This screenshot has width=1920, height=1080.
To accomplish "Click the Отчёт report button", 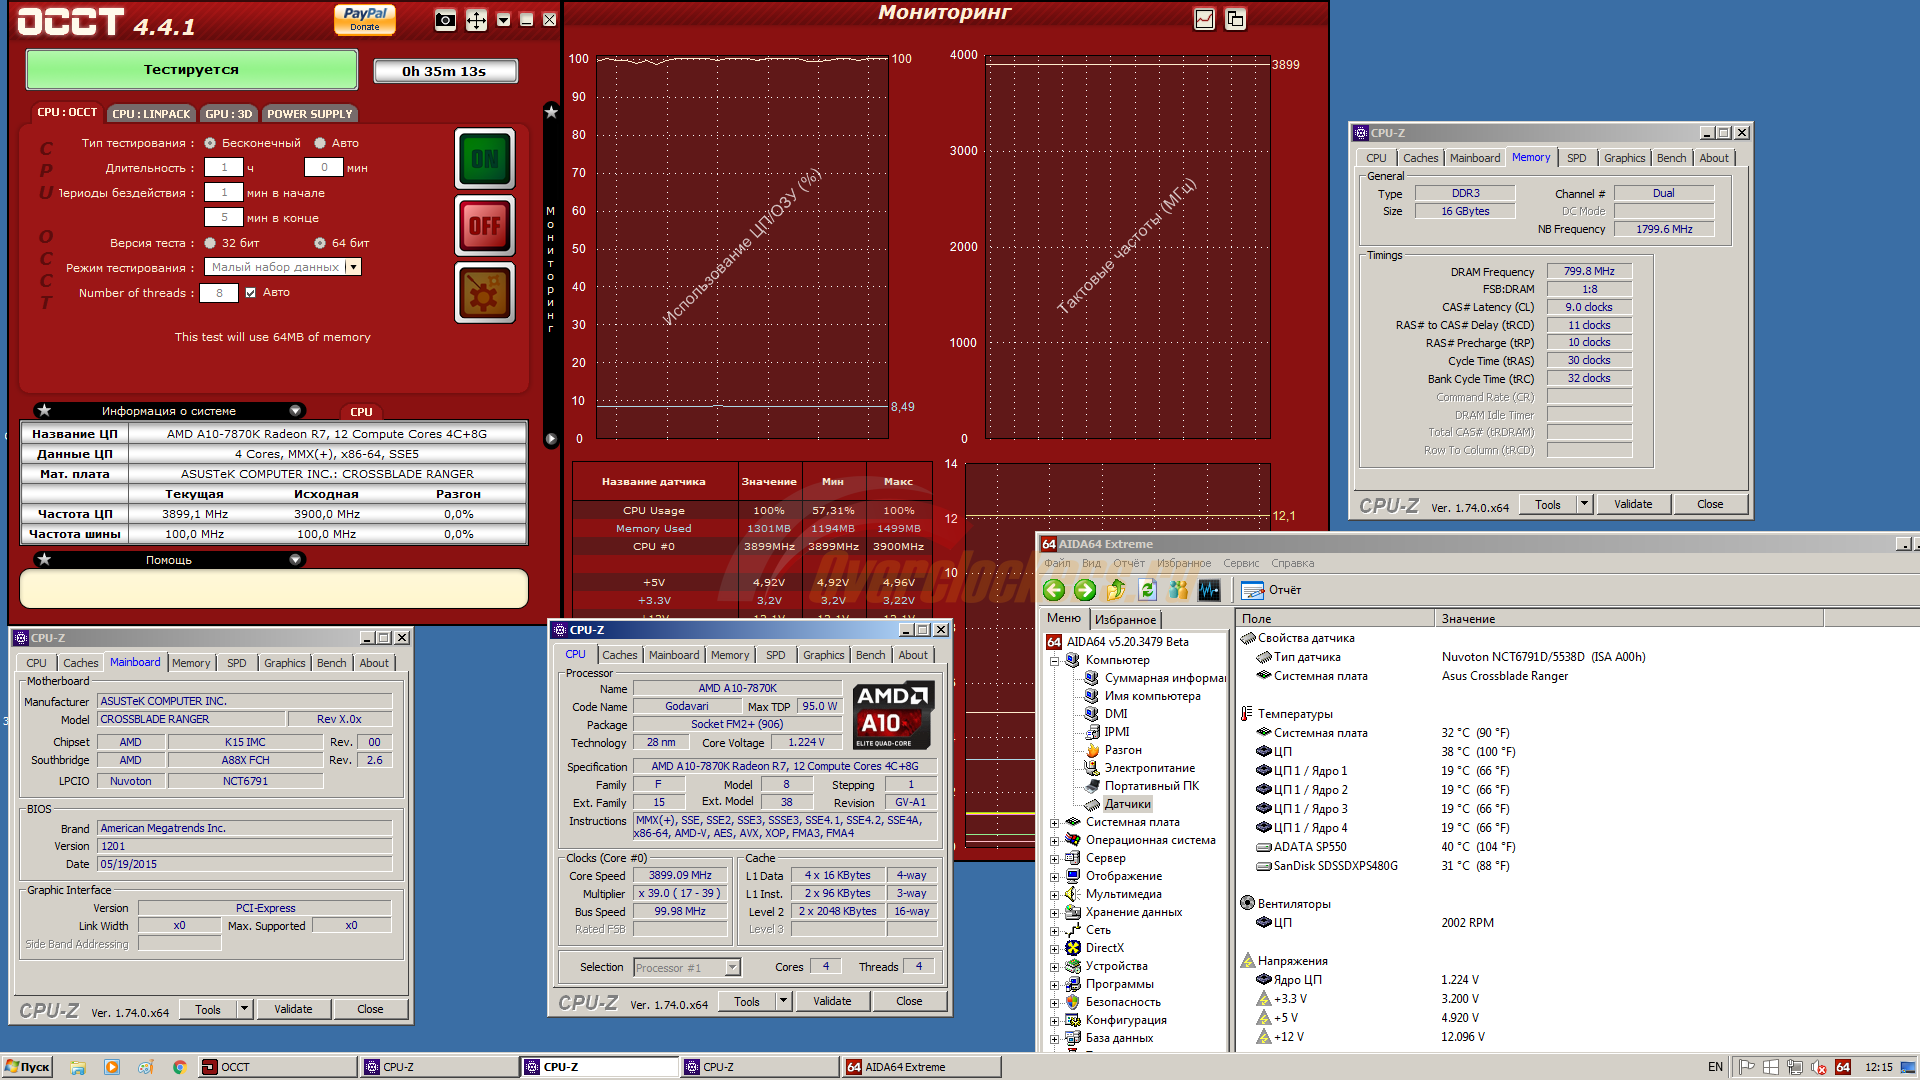I will click(x=1272, y=590).
